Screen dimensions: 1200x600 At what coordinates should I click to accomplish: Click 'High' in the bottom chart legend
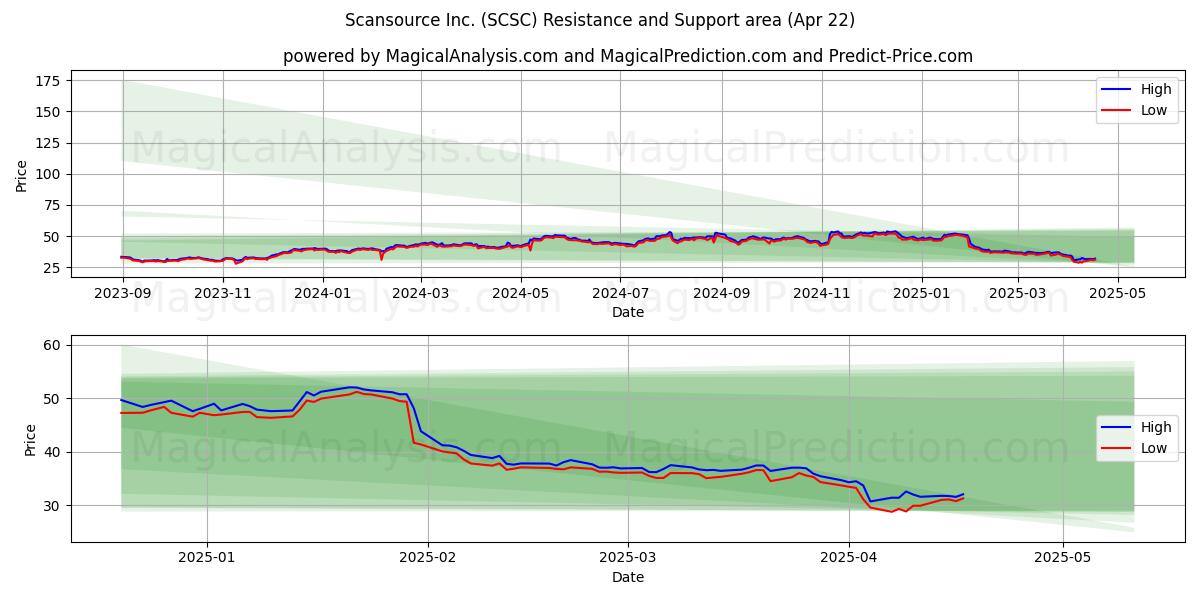coord(1156,427)
